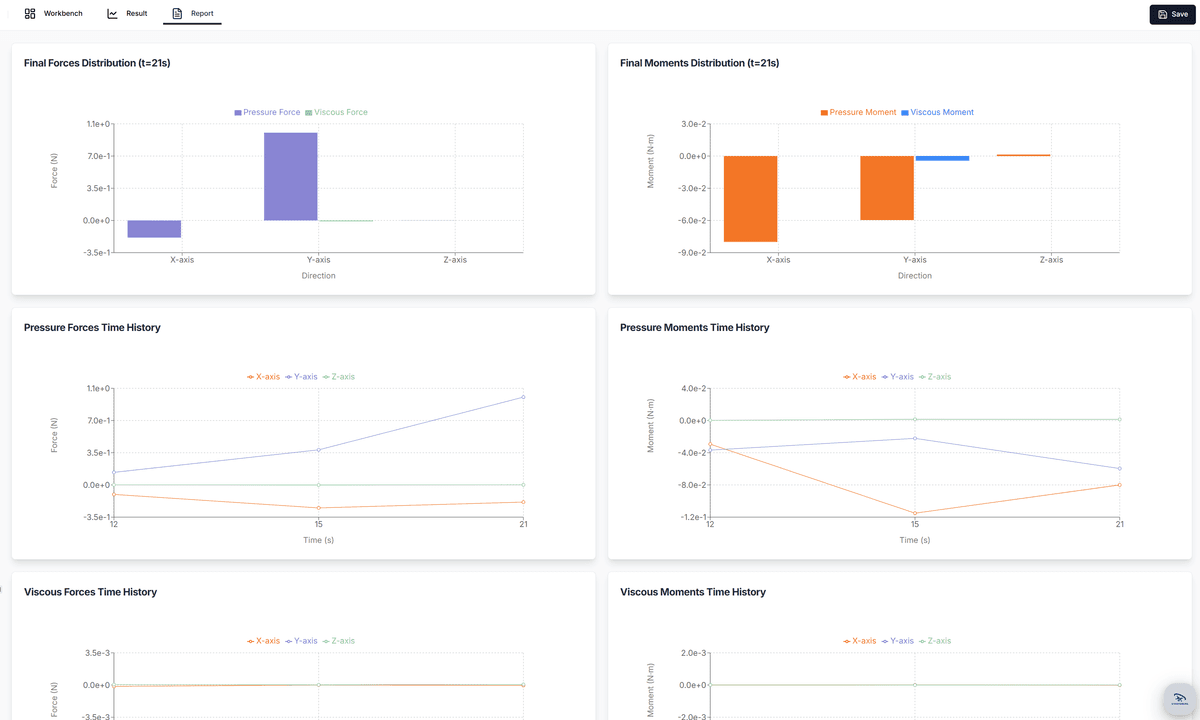Toggle Z-axis legend in Viscous Moments Time History

[x=934, y=641]
